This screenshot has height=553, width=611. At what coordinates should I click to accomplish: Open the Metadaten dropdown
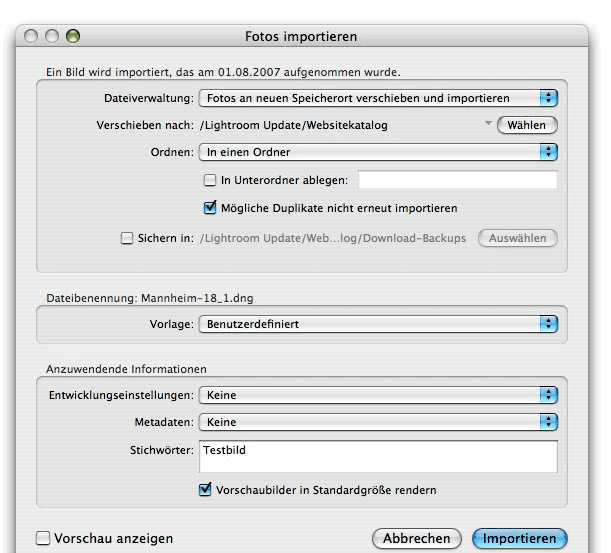coord(378,422)
